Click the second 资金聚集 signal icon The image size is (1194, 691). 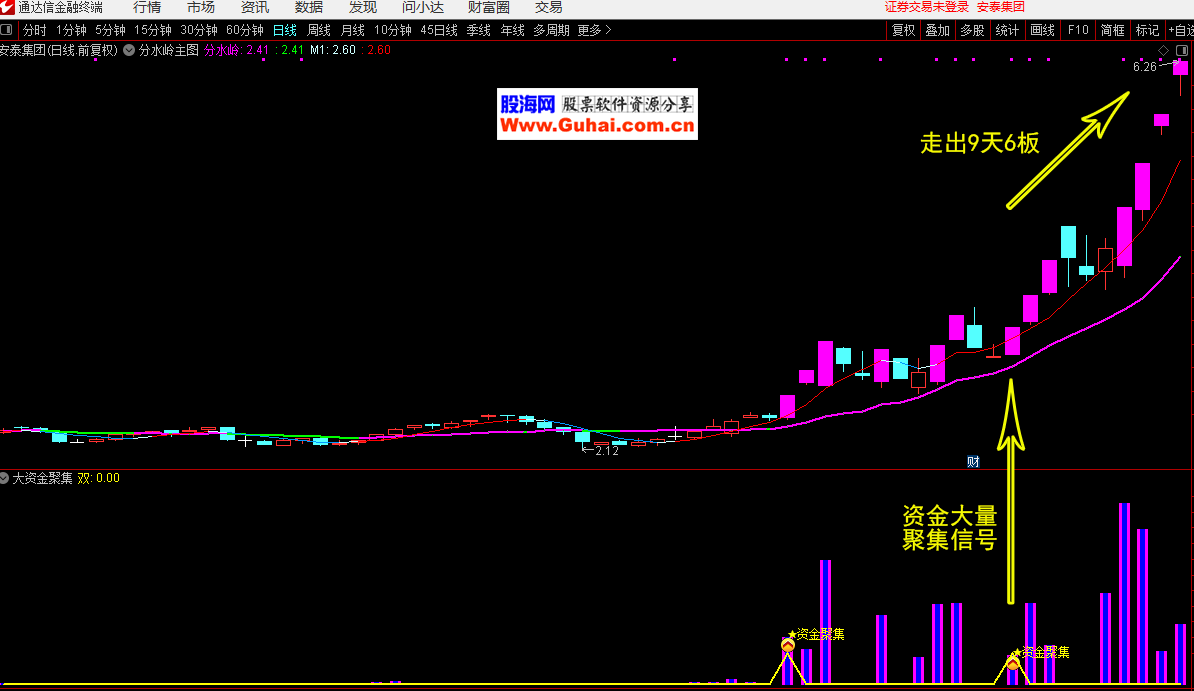click(1013, 662)
